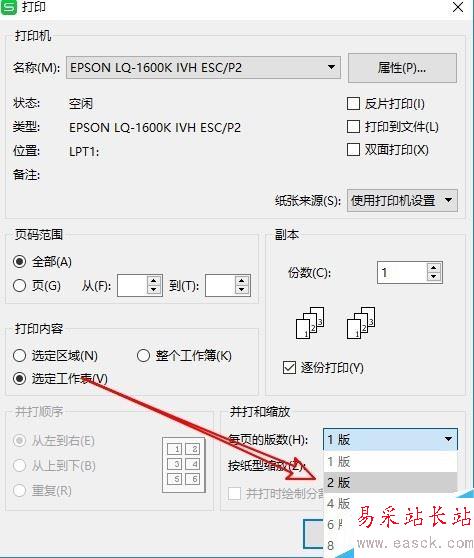Enable the 反片打印(I) checkbox

tap(353, 104)
